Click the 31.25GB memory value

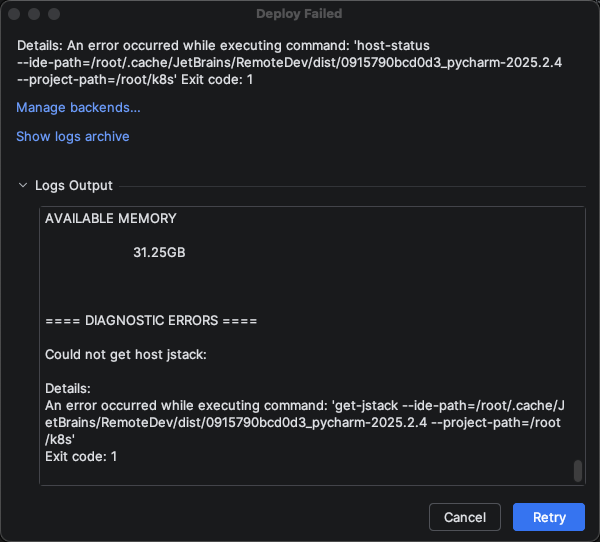point(159,253)
